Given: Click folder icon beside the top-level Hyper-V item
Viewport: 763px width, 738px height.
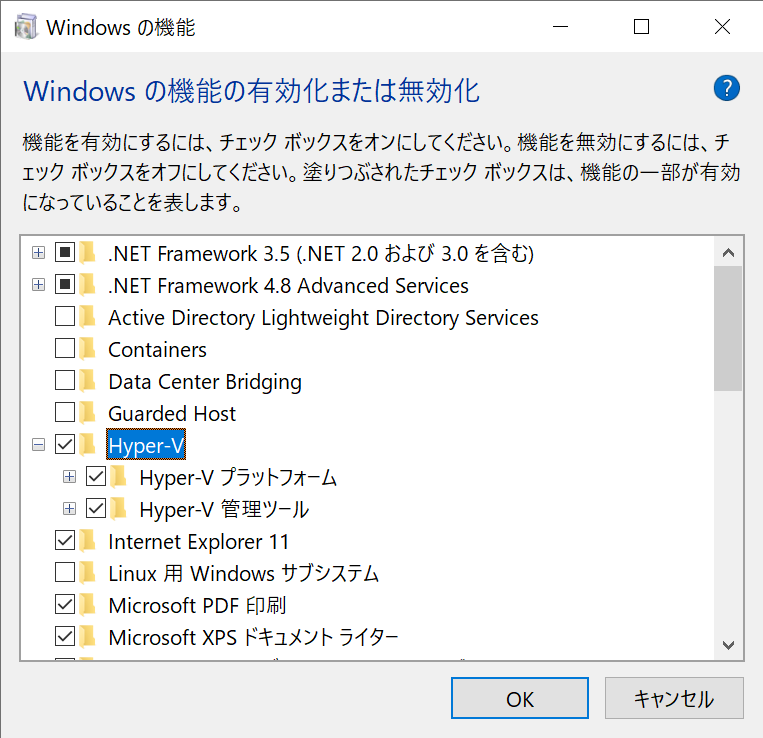Looking at the screenshot, I should pos(88,445).
